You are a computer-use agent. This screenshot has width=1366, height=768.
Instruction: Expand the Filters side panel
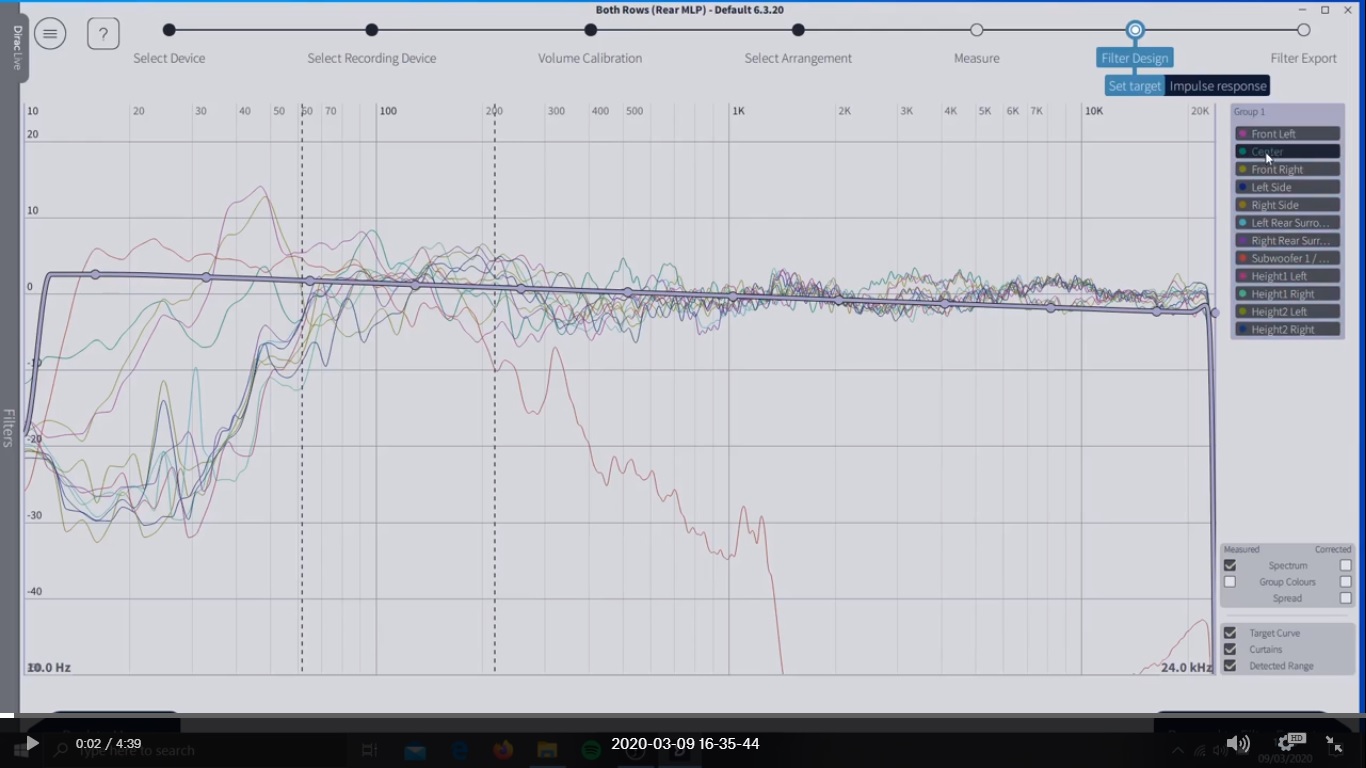pos(9,427)
